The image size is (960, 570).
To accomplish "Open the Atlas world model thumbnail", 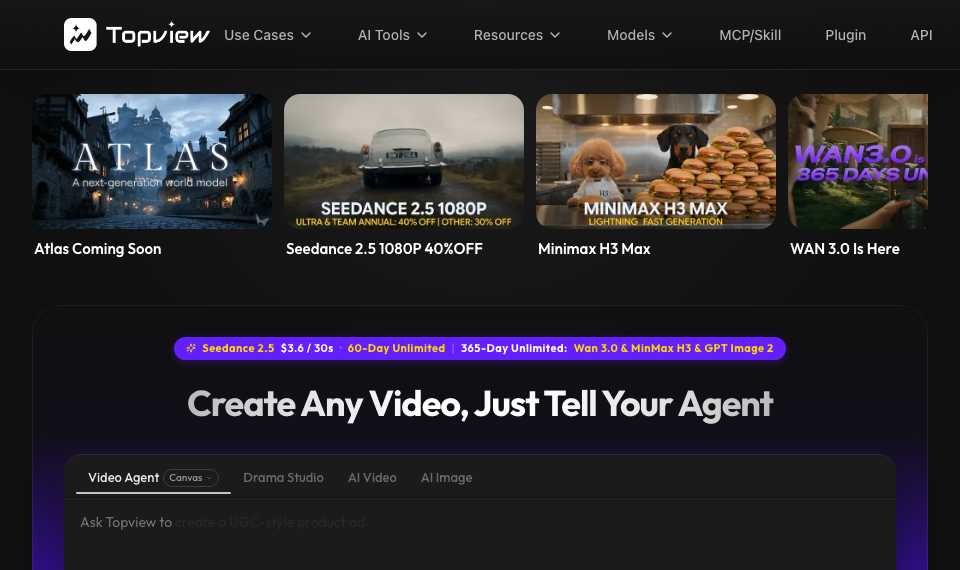I will [x=152, y=161].
